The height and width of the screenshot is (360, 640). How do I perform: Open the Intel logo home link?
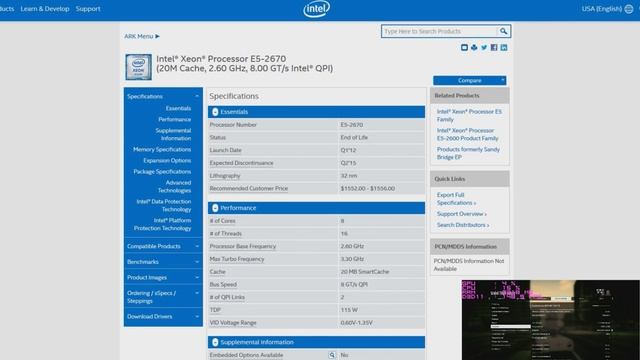point(316,9)
